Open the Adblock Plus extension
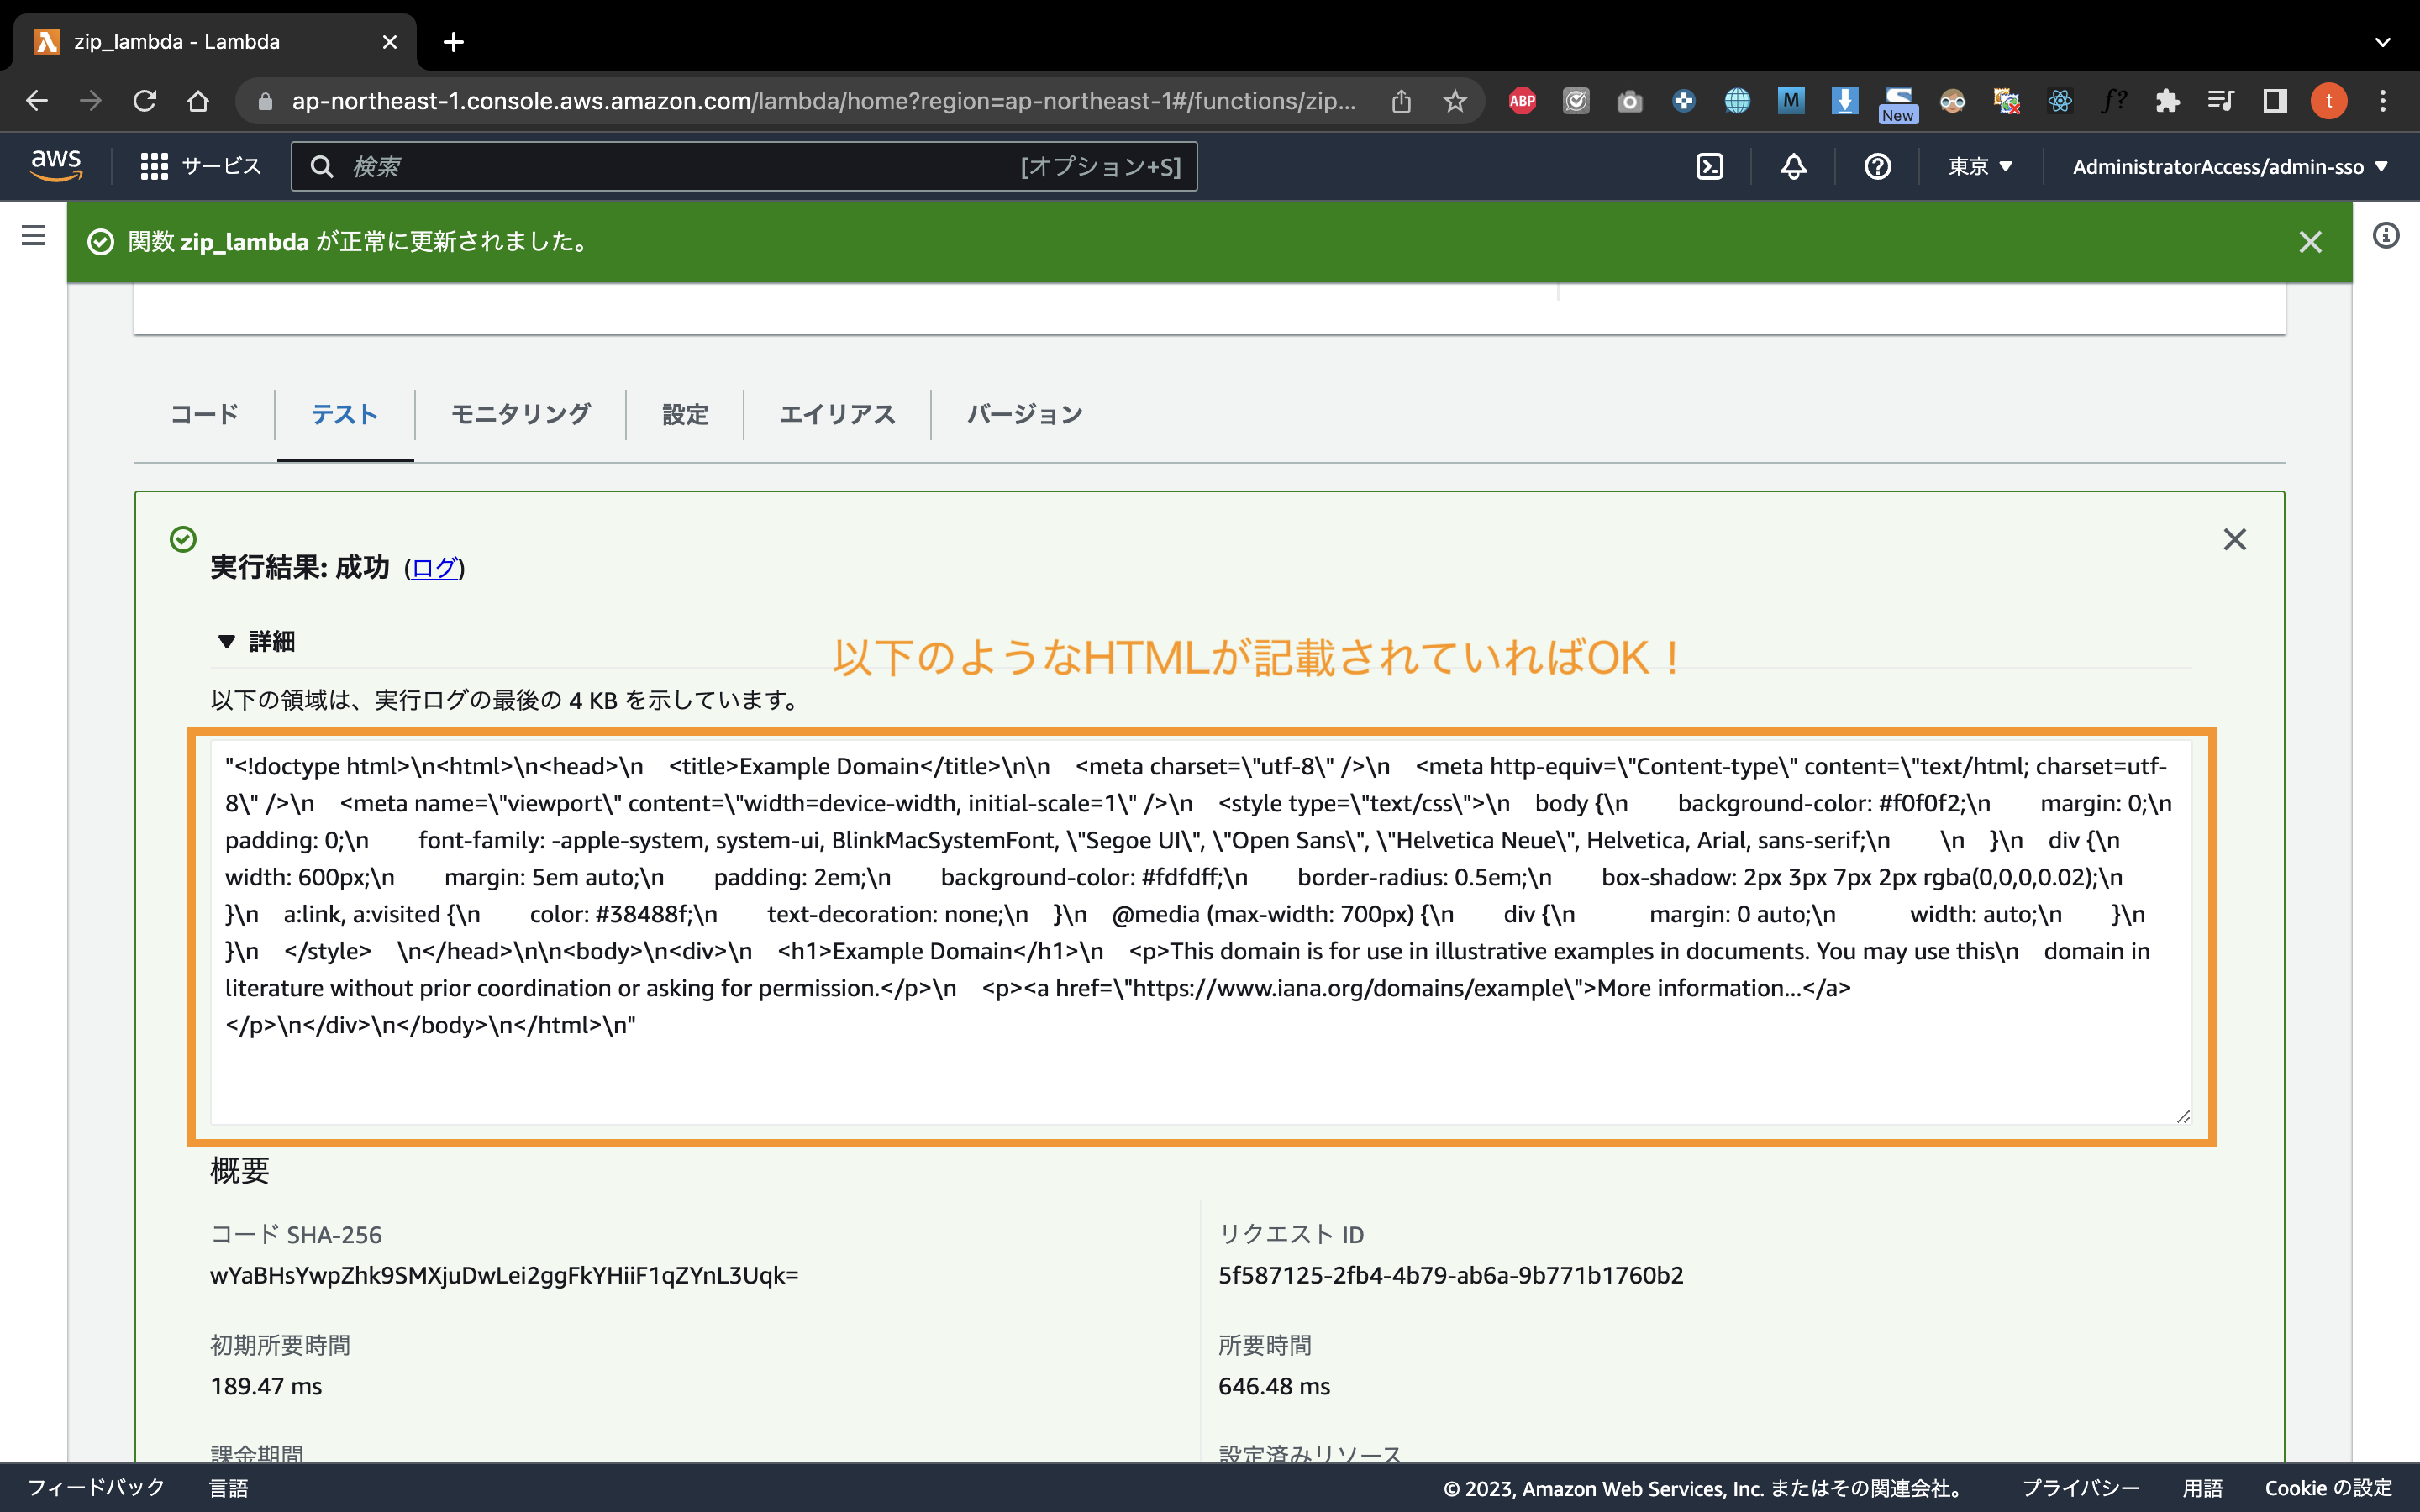 (x=1523, y=100)
